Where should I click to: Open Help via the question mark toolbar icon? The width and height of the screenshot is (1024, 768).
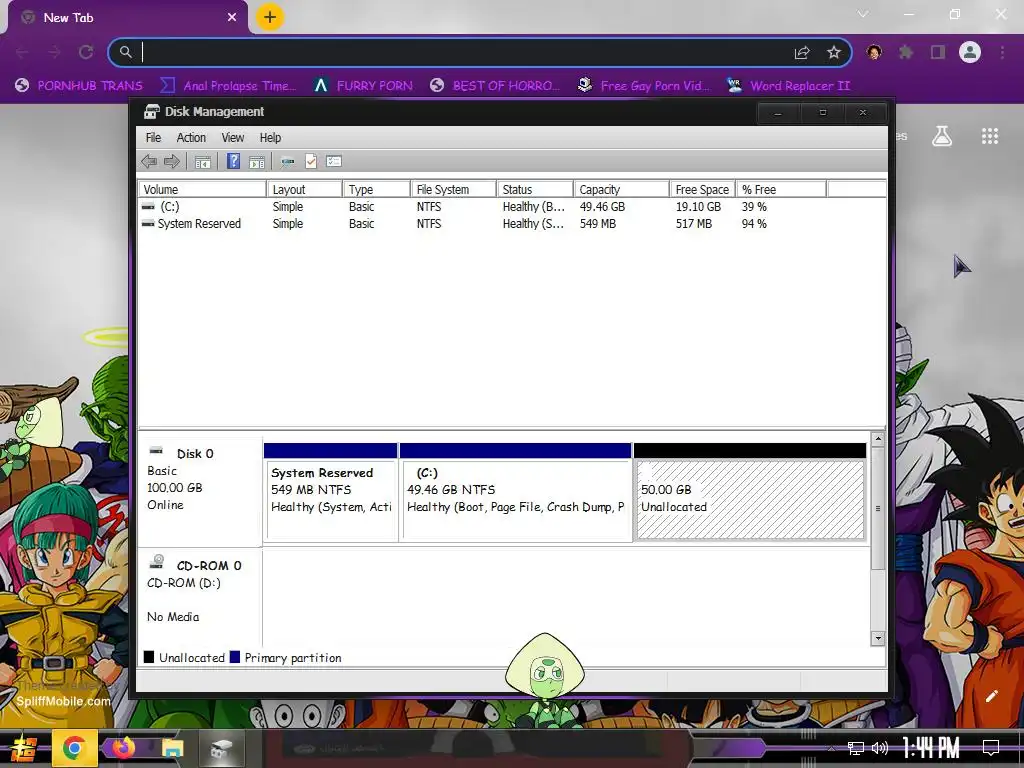(233, 161)
